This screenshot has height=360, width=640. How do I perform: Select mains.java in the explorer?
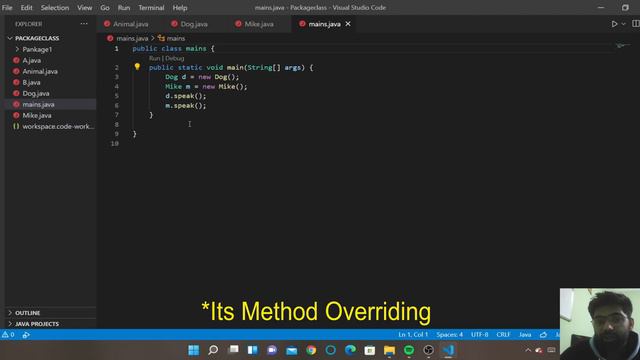(50, 104)
